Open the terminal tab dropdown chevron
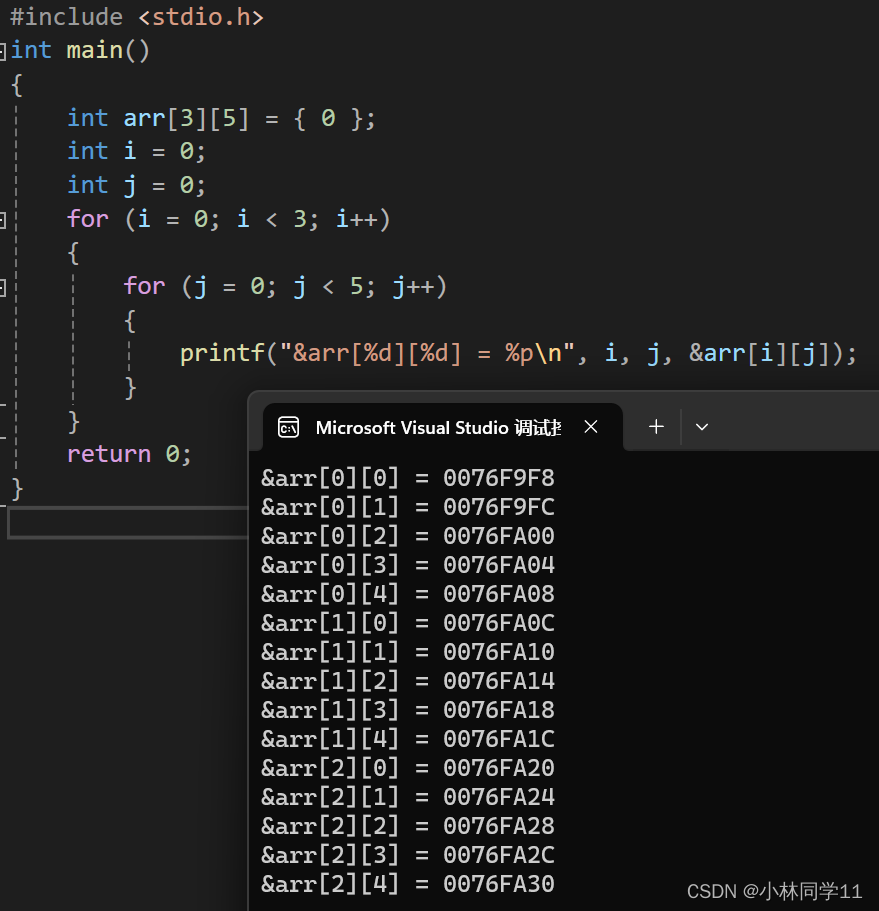879x911 pixels. pyautogui.click(x=701, y=427)
